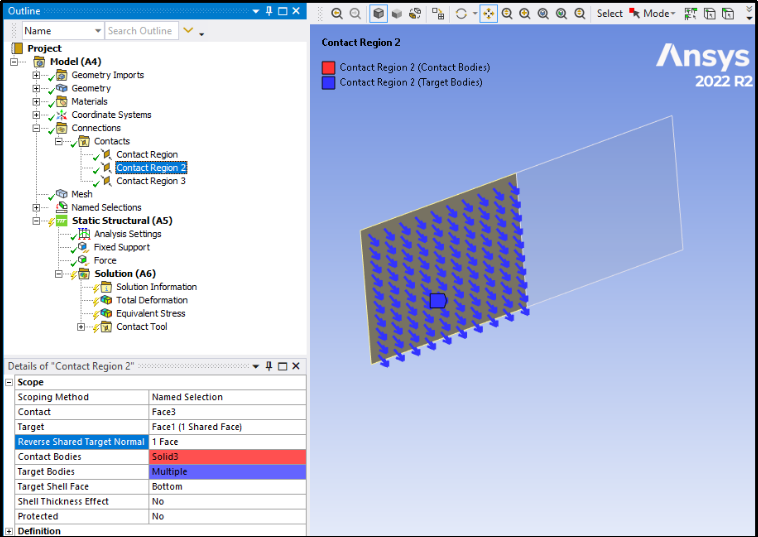Click the Materials node icon

point(61,102)
